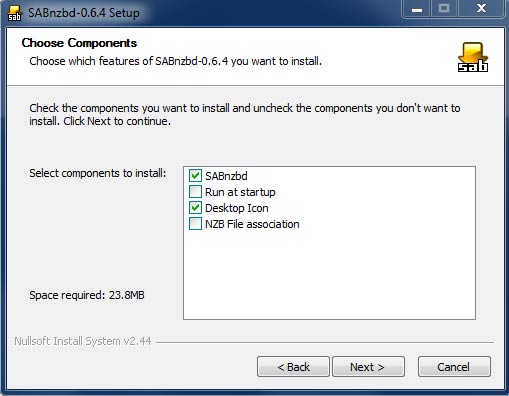Minimize the setup window

click(x=417, y=9)
